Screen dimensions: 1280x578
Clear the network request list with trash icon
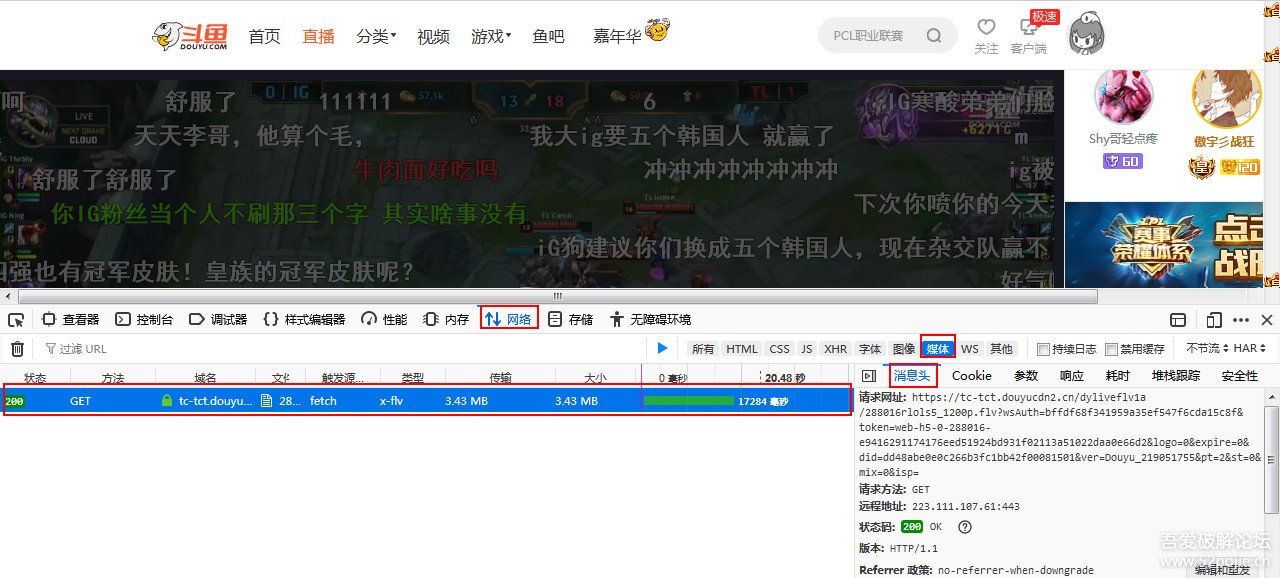coord(17,347)
